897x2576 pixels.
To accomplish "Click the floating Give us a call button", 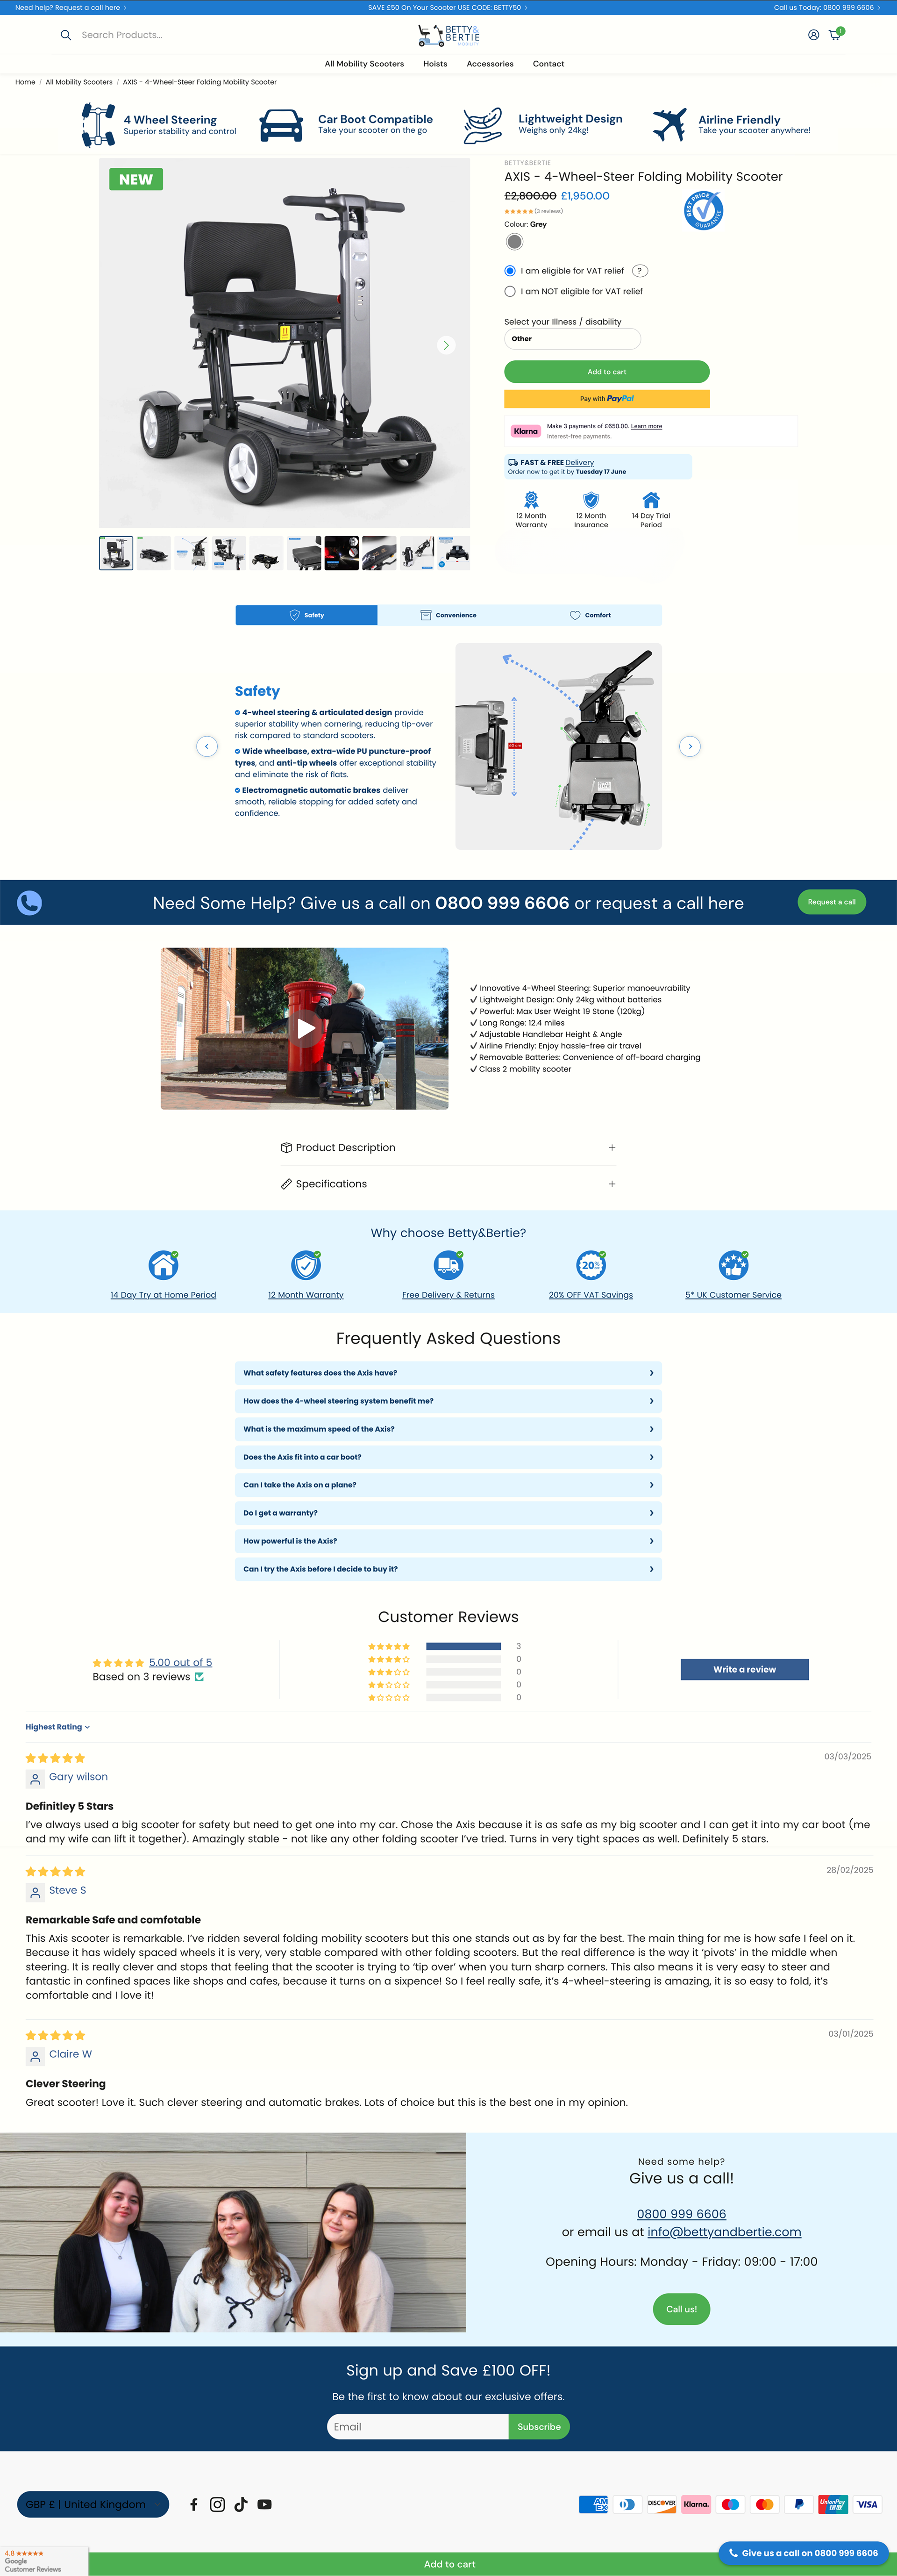I will [x=804, y=2553].
